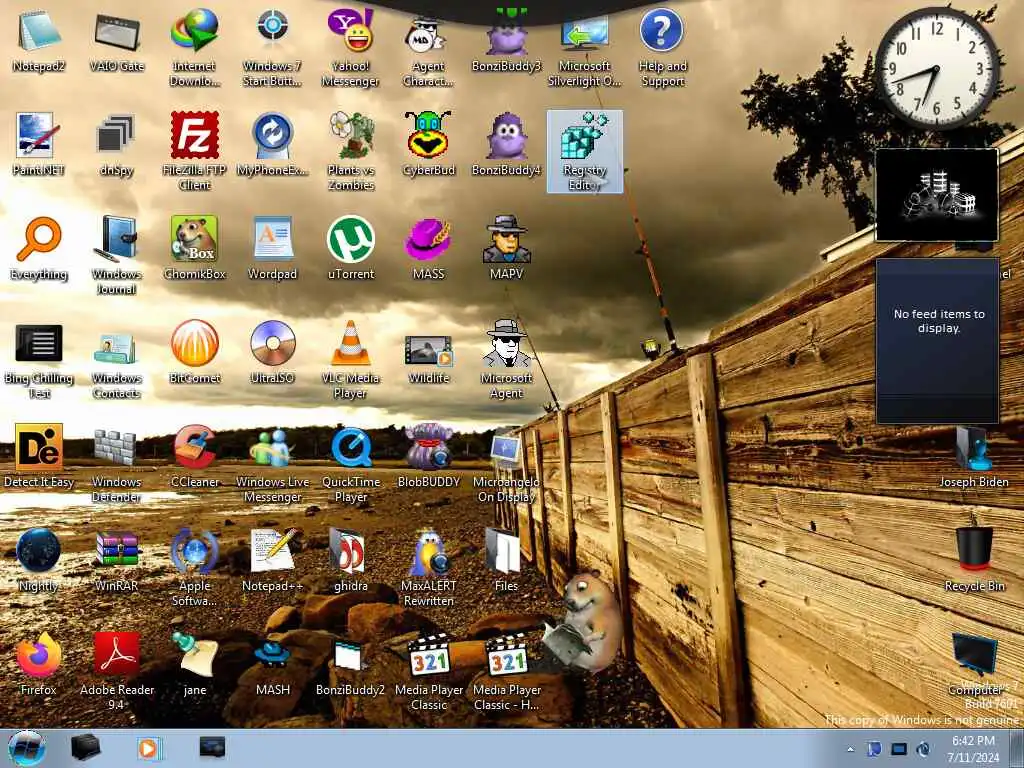Select the BlobBUDDY icon
Viewport: 1024px width, 768px height.
(428, 457)
